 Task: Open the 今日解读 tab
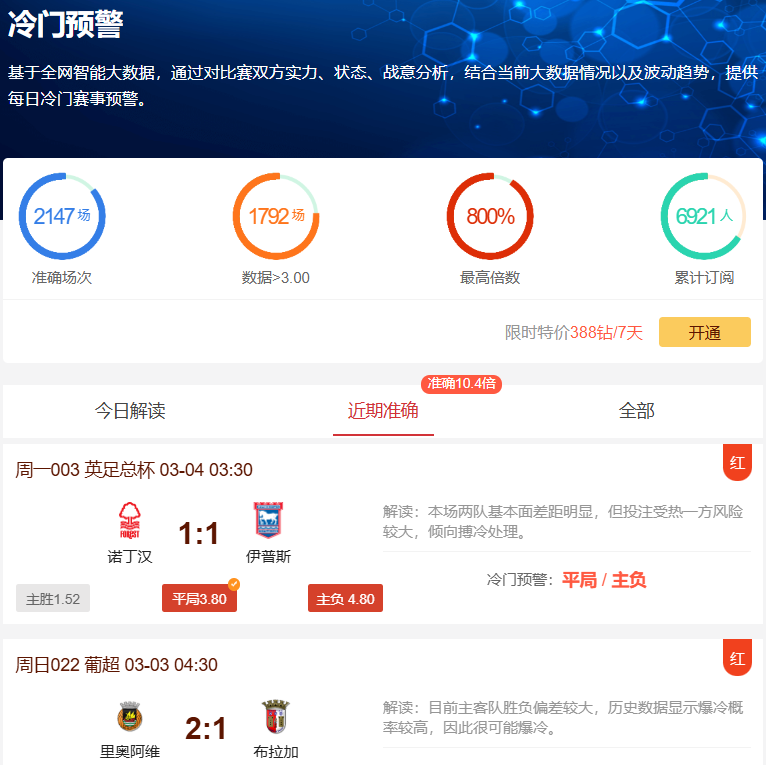point(130,411)
